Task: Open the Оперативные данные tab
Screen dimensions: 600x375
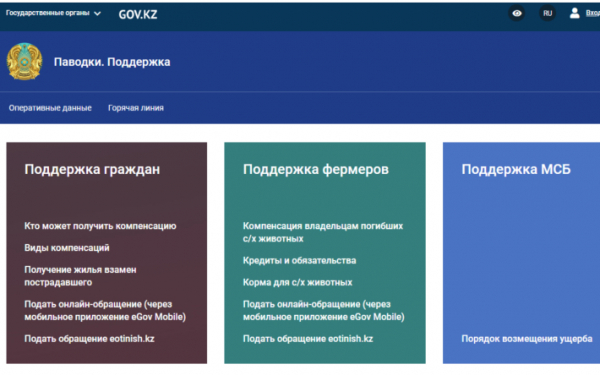Action: (x=50, y=108)
